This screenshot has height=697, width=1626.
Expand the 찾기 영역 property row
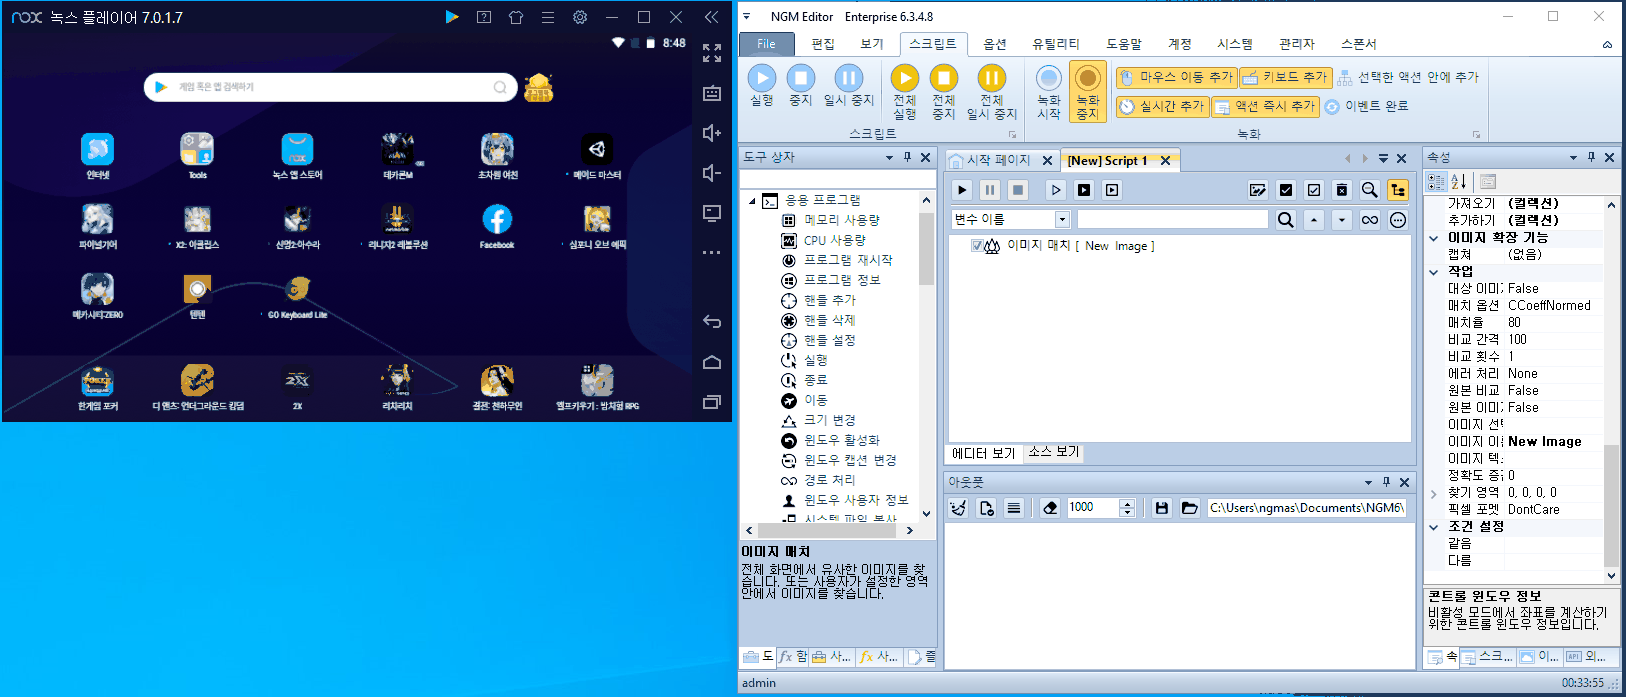click(1434, 493)
